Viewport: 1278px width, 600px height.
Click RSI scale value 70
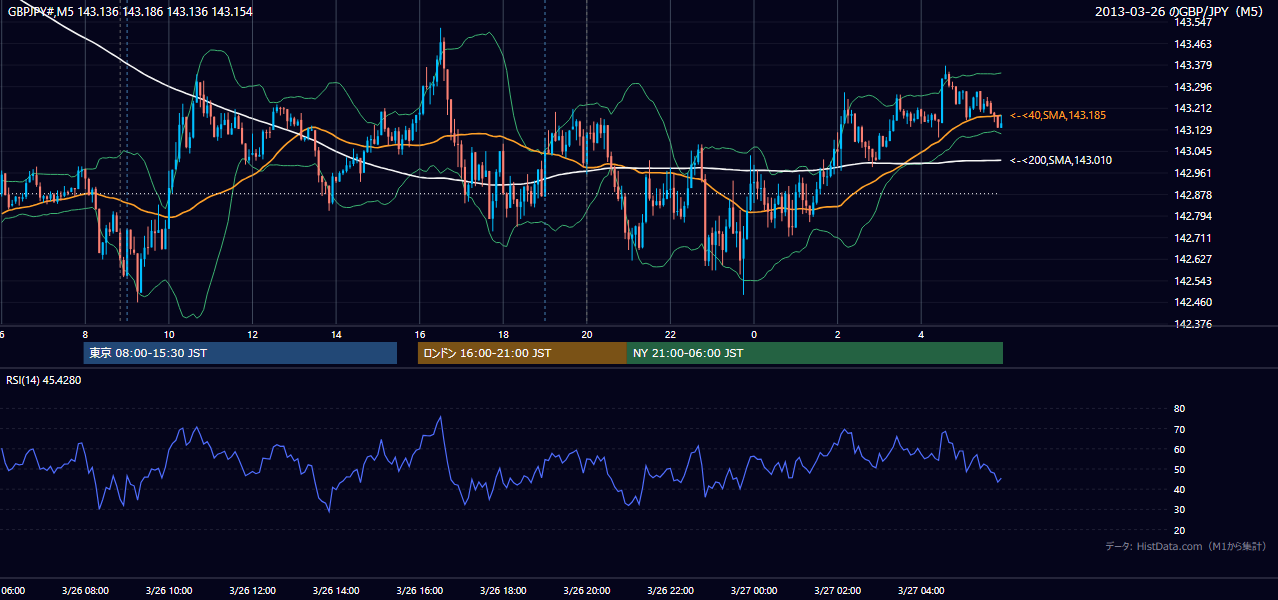pyautogui.click(x=1179, y=429)
